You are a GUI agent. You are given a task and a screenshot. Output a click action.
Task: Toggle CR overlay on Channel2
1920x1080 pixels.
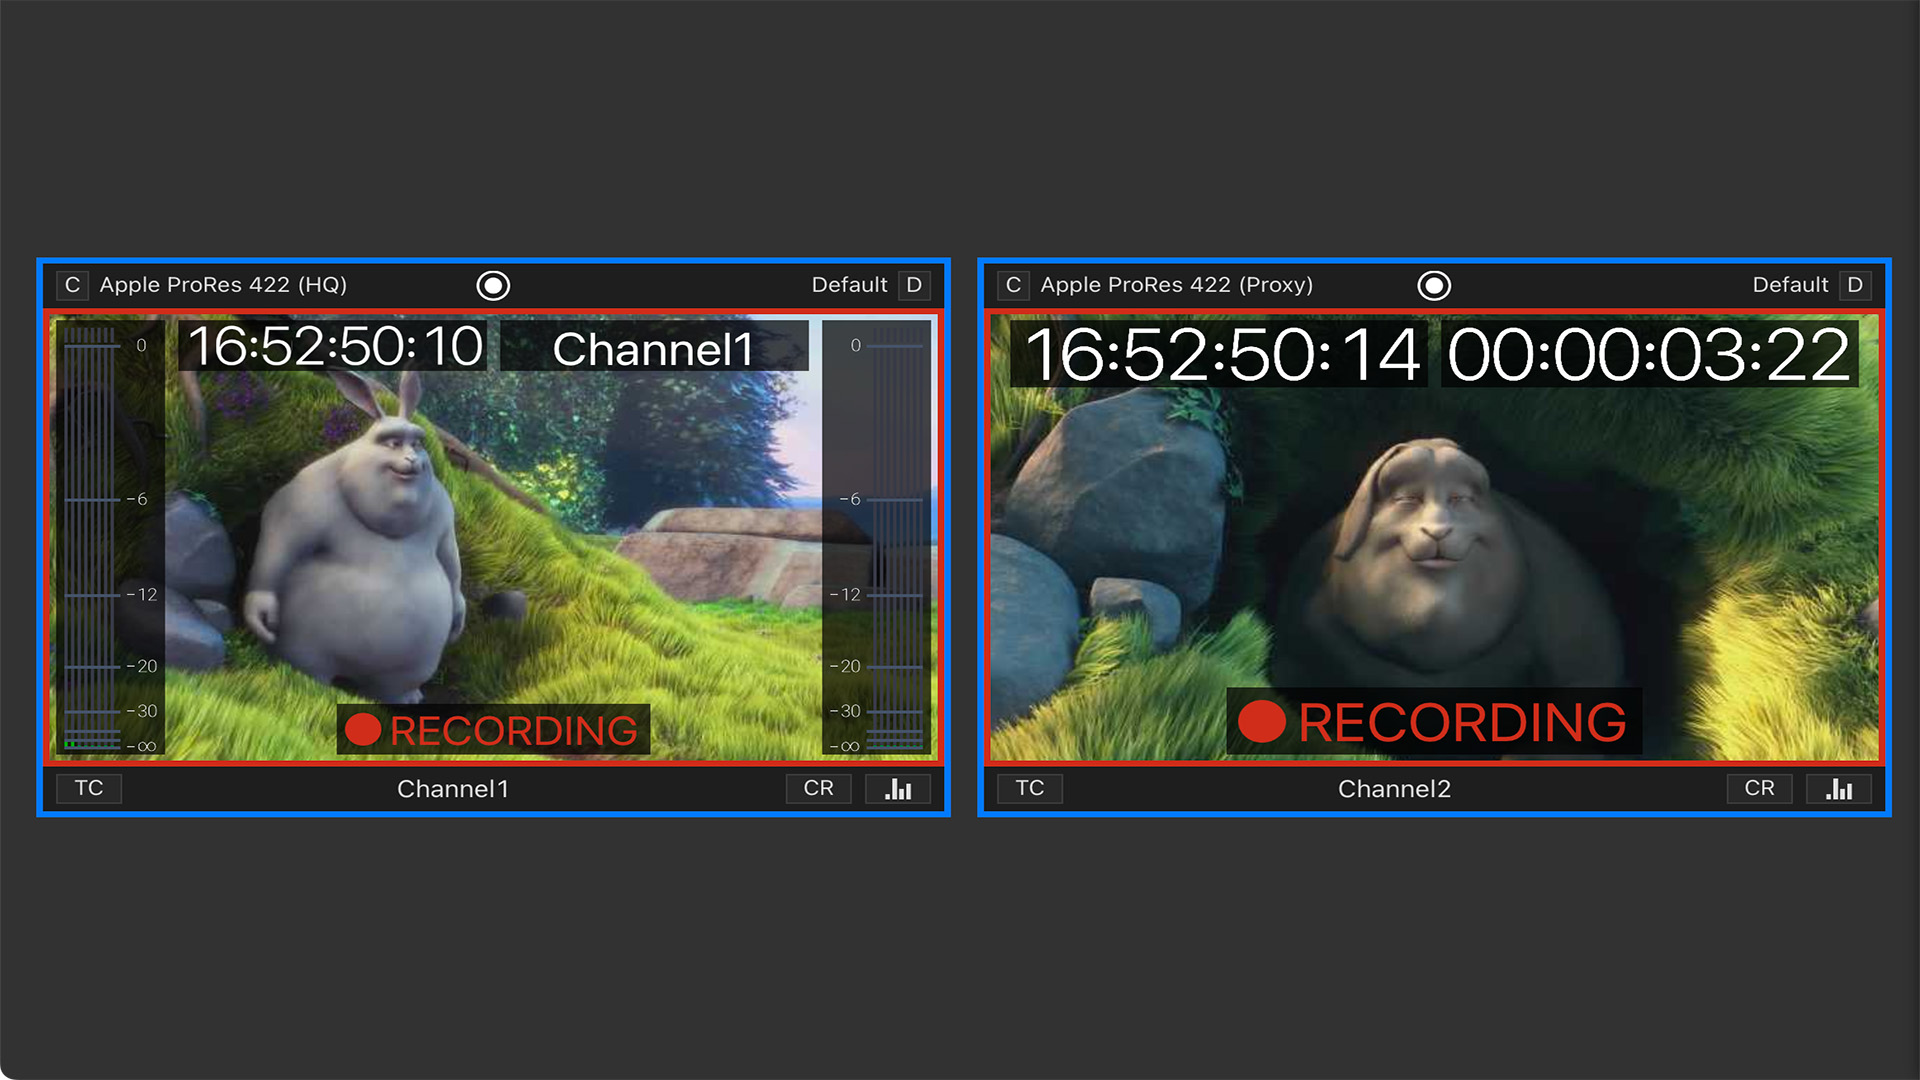(1759, 788)
